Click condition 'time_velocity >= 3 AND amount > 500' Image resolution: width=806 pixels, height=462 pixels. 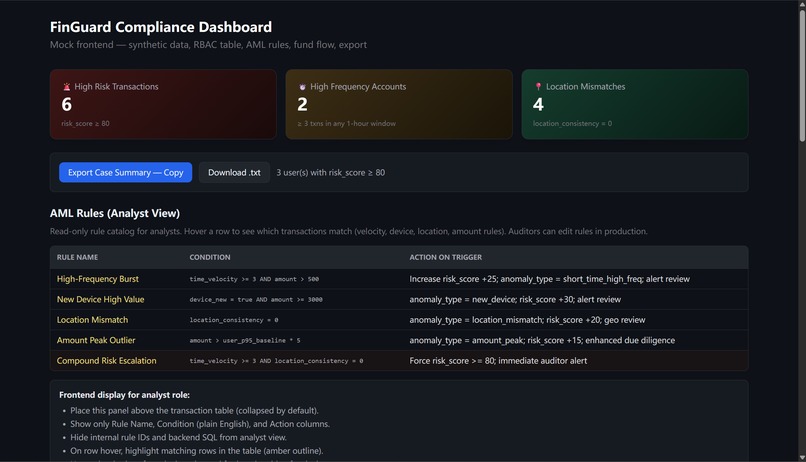point(254,279)
